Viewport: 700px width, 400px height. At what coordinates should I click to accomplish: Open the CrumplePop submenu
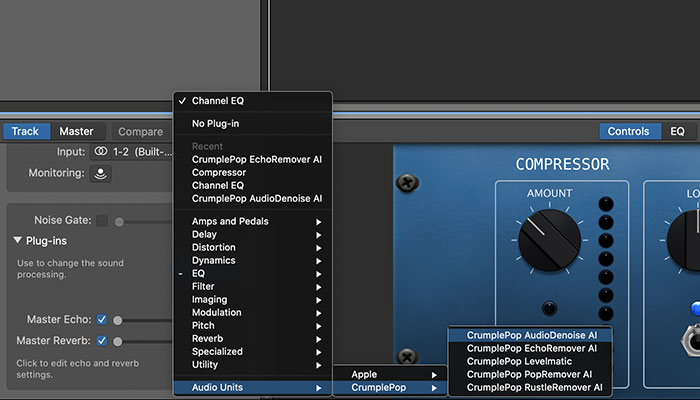[390, 388]
